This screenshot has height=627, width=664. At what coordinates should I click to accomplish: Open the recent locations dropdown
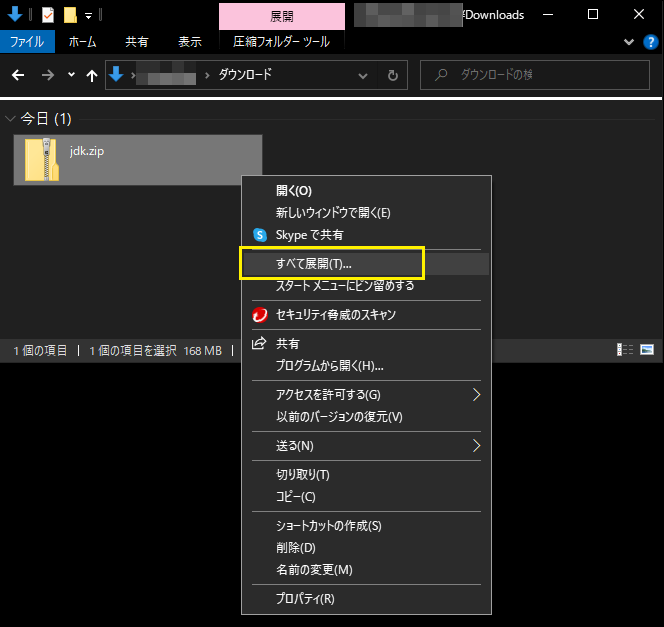(x=71, y=75)
